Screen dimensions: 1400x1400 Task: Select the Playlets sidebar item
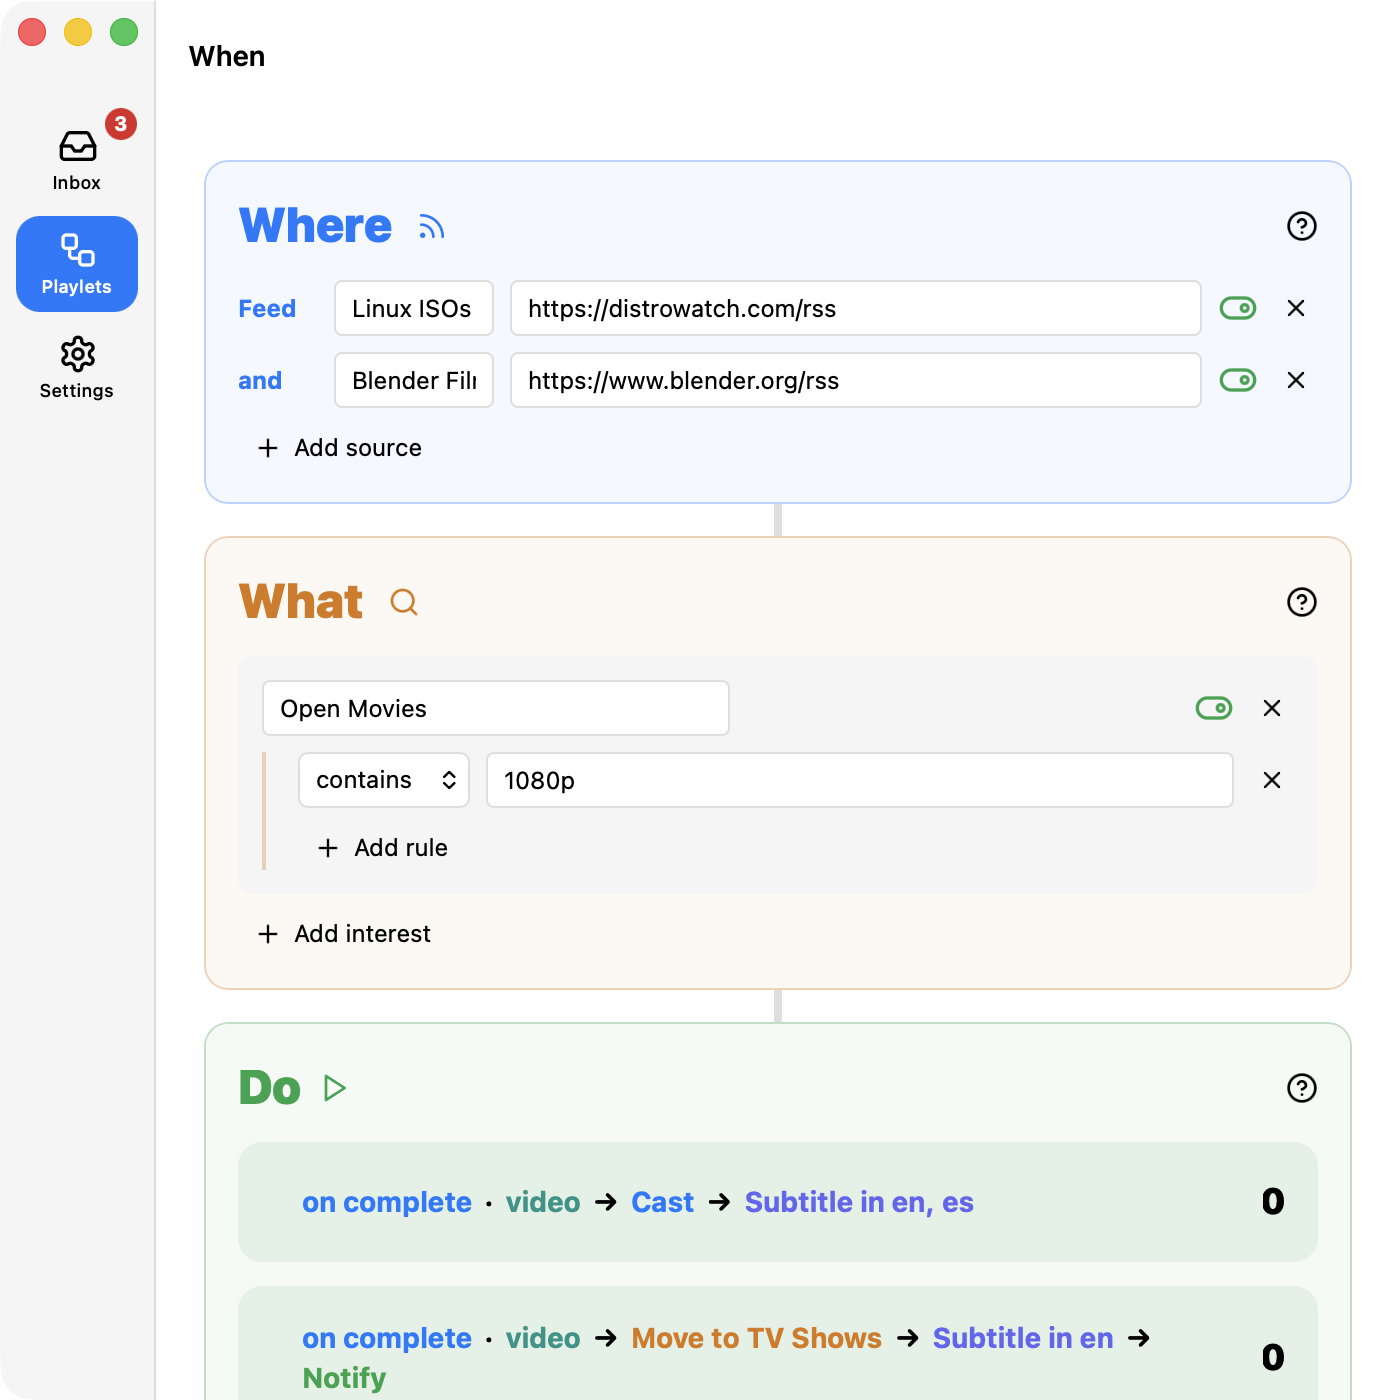77,264
